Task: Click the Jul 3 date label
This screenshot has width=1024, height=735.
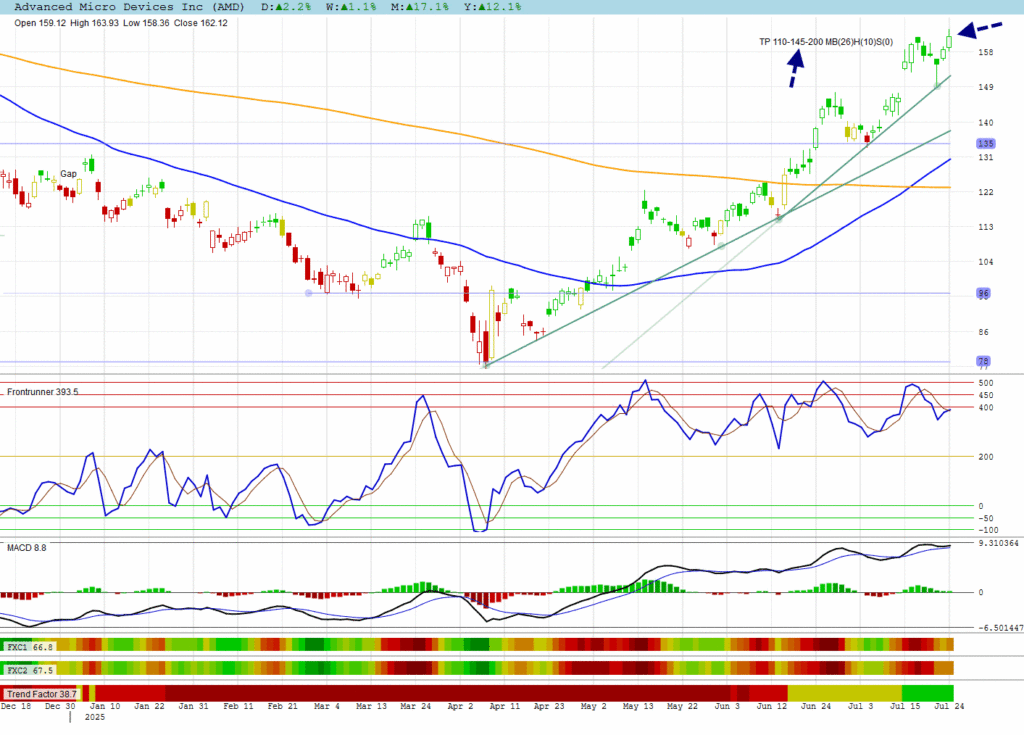Action: 861,706
